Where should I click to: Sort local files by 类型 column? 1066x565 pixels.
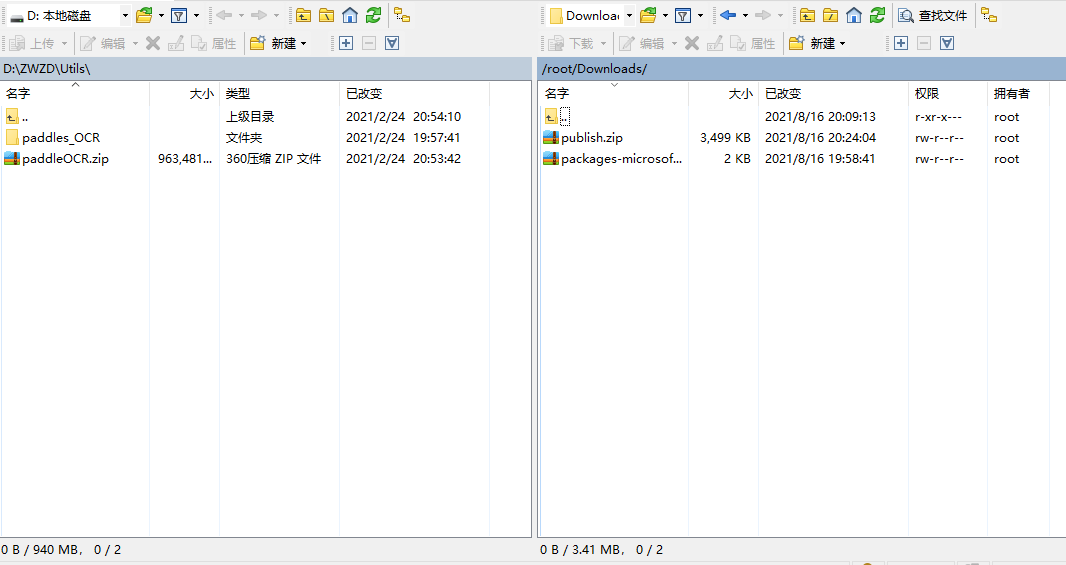pyautogui.click(x=279, y=93)
